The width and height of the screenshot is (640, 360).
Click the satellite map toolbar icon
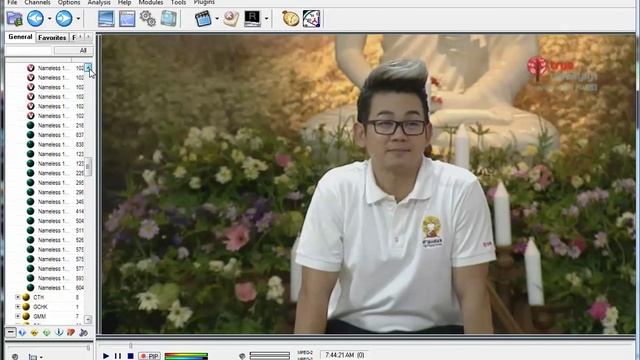pyautogui.click(x=311, y=19)
